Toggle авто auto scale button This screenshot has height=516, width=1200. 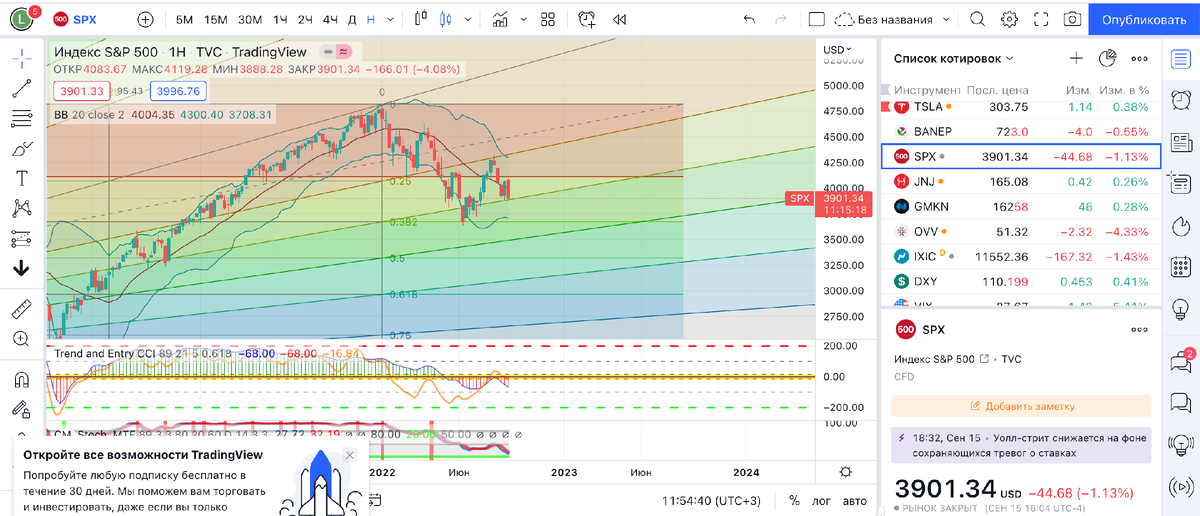855,500
